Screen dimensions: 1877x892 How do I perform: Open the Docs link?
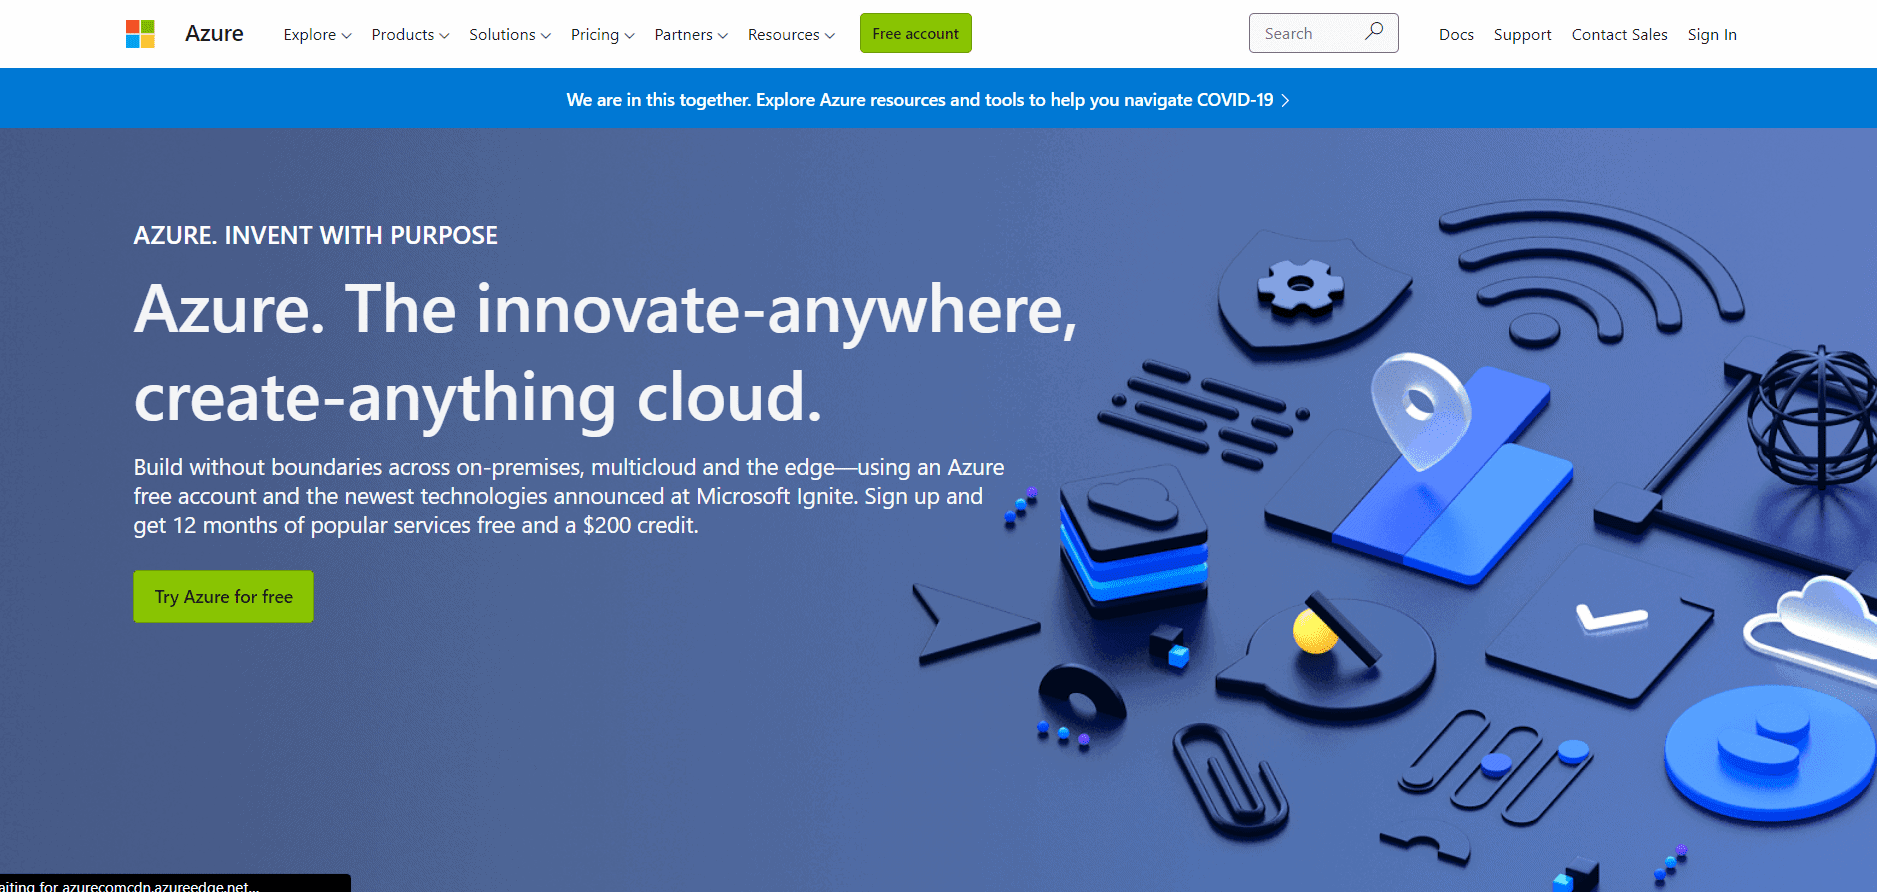point(1456,35)
